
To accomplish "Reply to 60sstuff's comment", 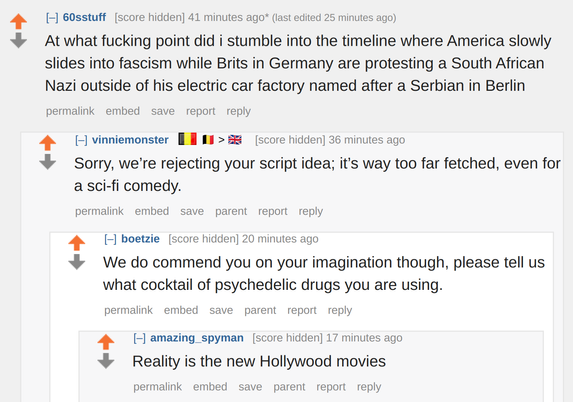I will tap(238, 111).
